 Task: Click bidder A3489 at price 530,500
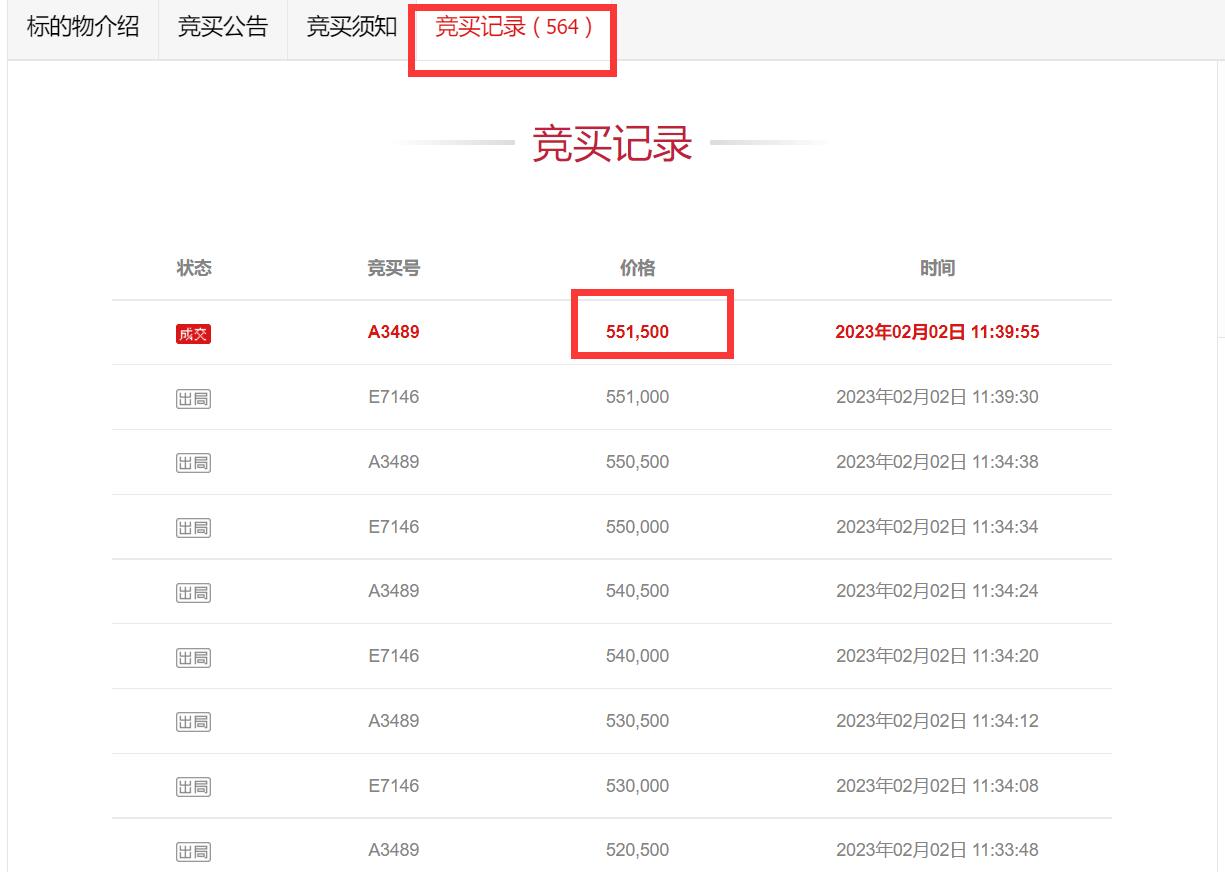(394, 721)
